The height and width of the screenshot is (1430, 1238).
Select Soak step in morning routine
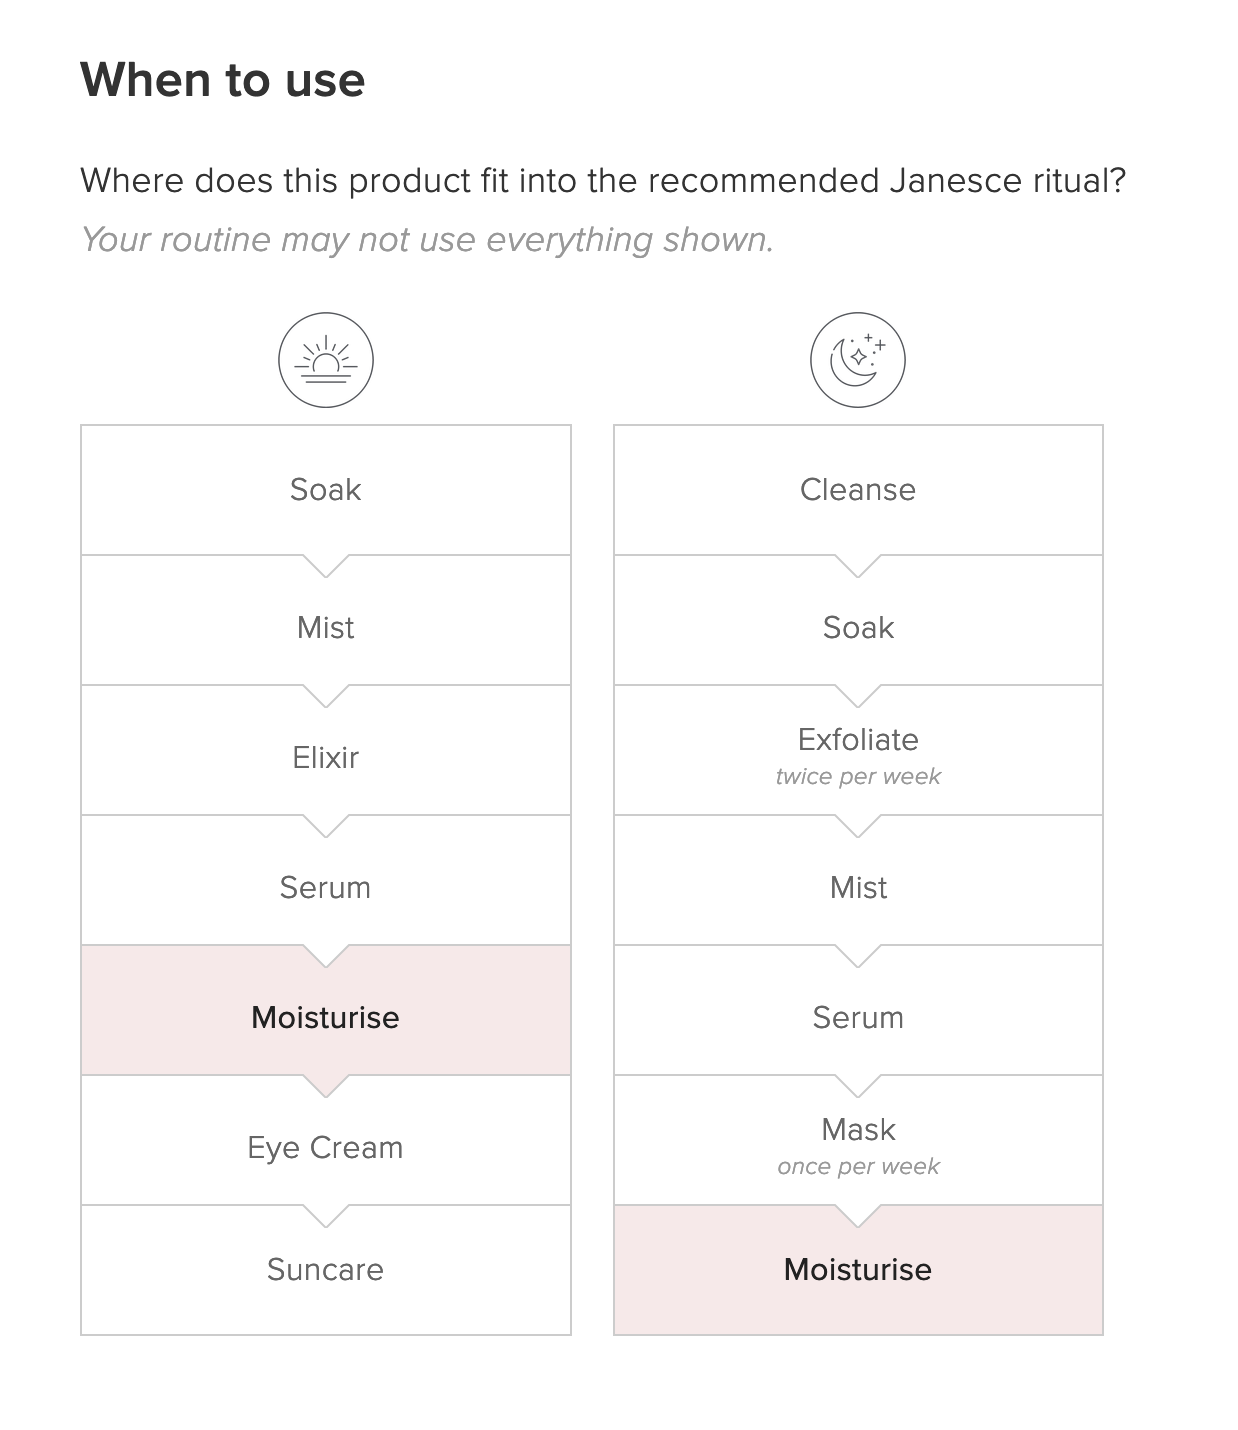pos(325,489)
